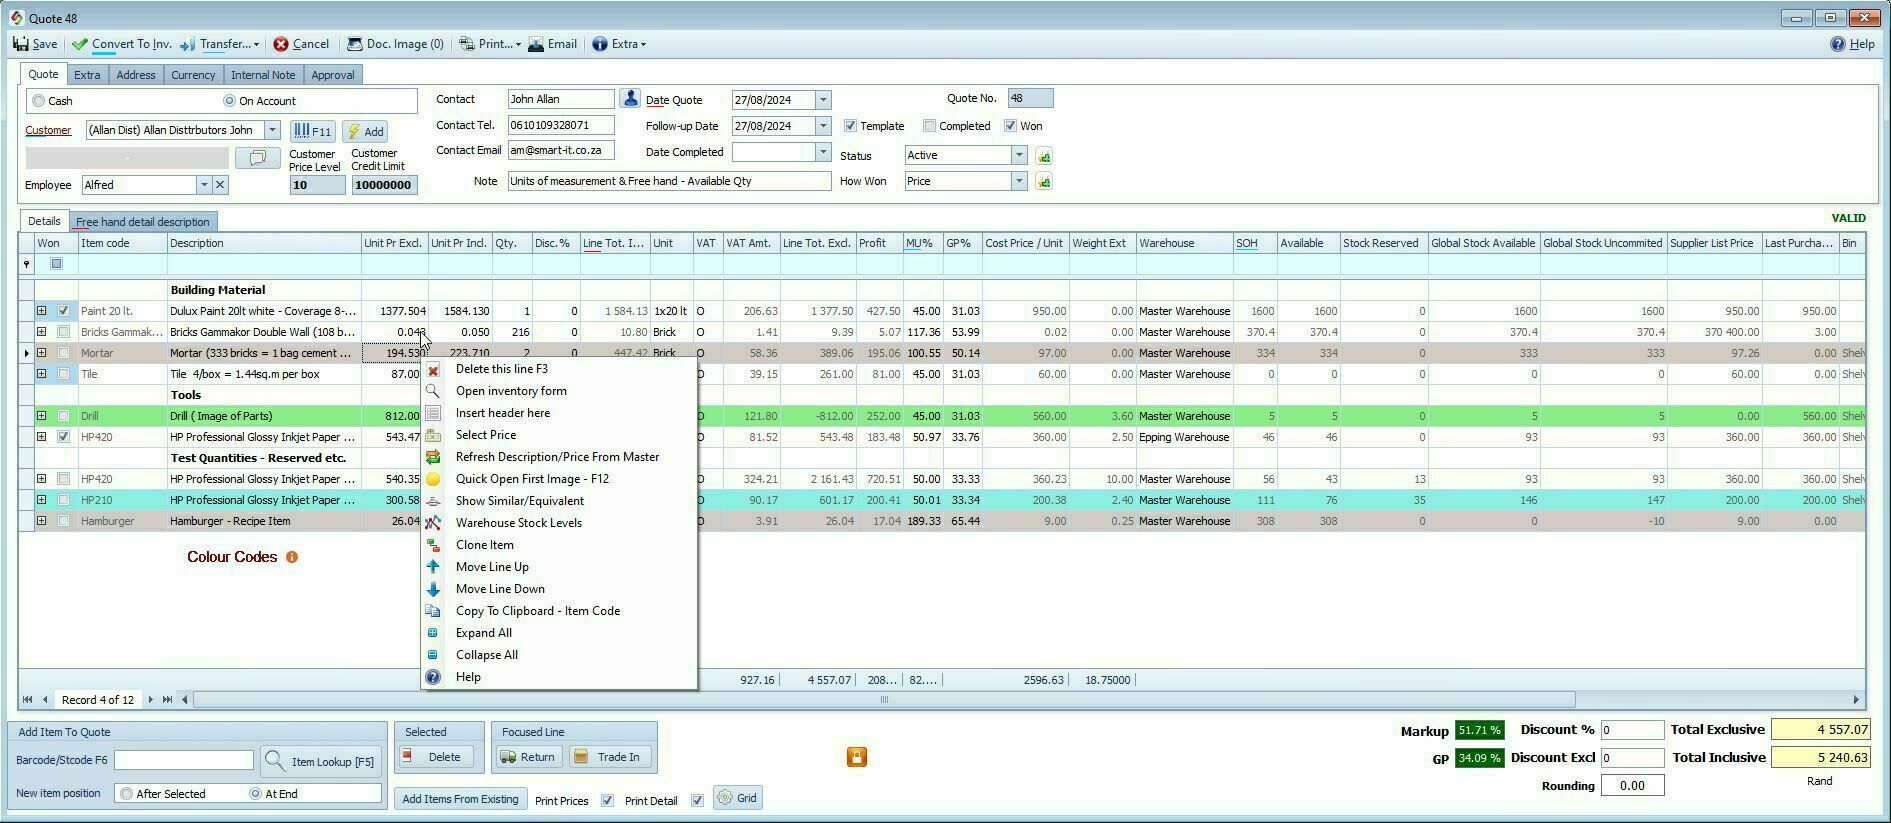The image size is (1891, 823).
Task: Choose Select Price from context menu
Action: click(x=486, y=435)
